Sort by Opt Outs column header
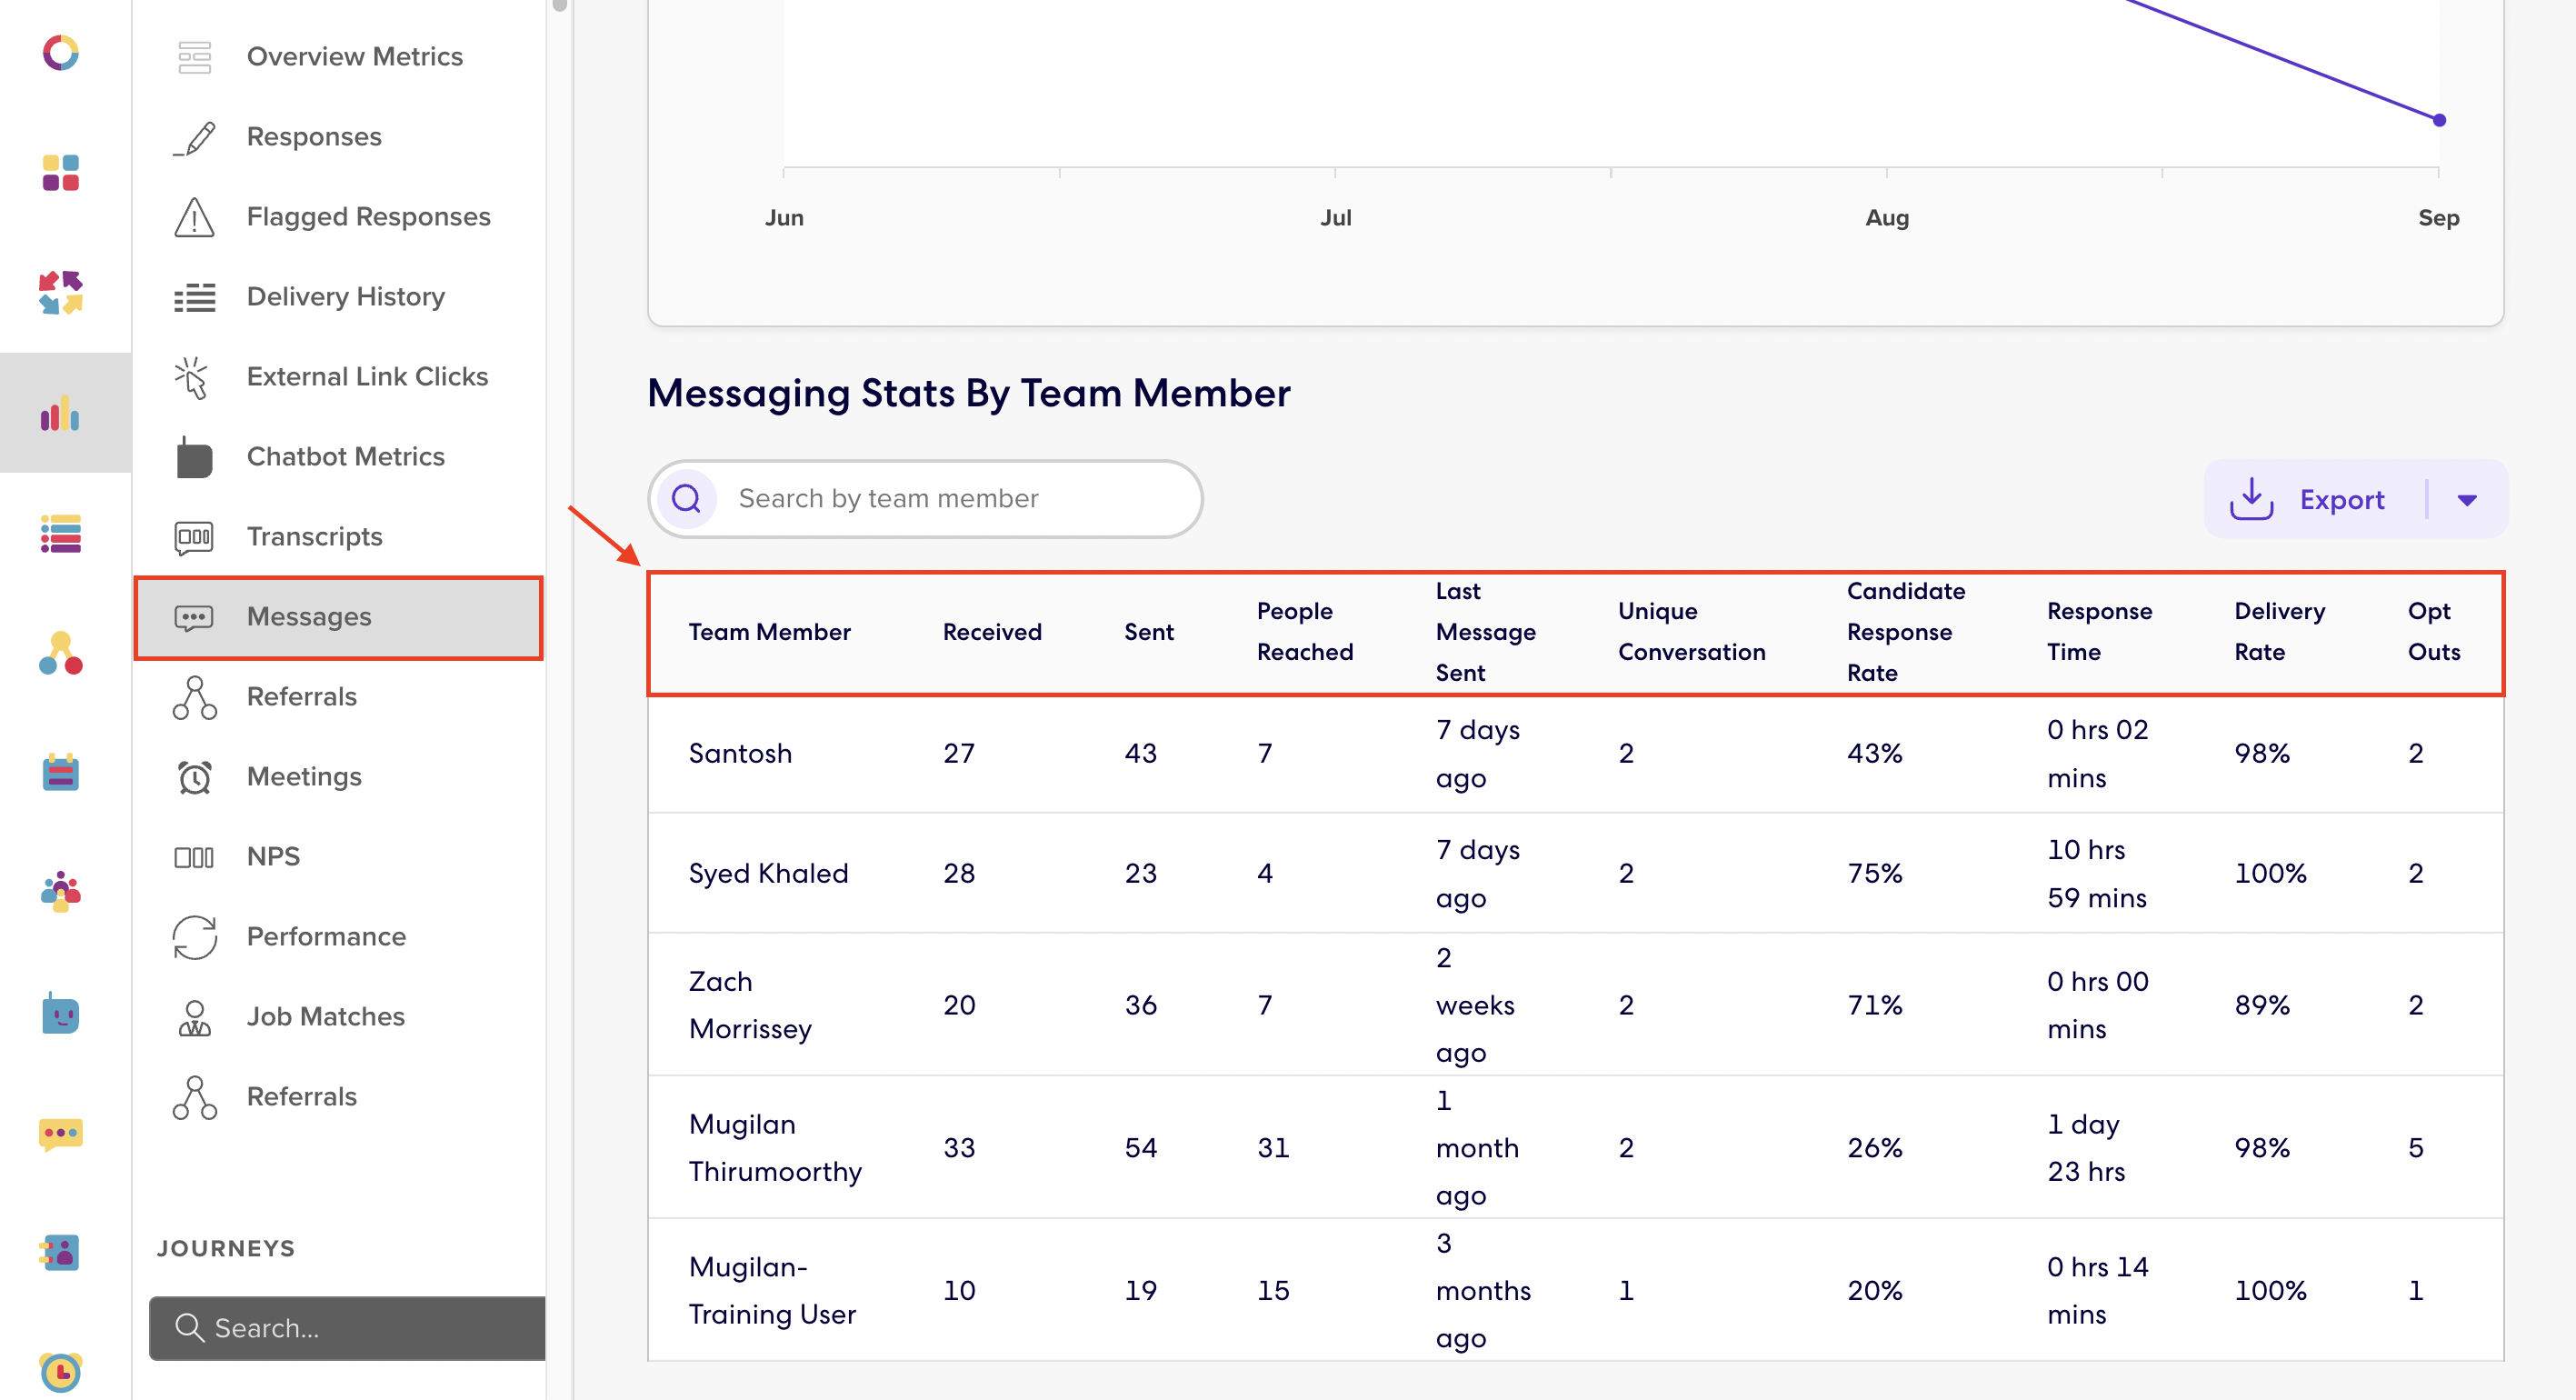Viewport: 2576px width, 1400px height. (2434, 632)
